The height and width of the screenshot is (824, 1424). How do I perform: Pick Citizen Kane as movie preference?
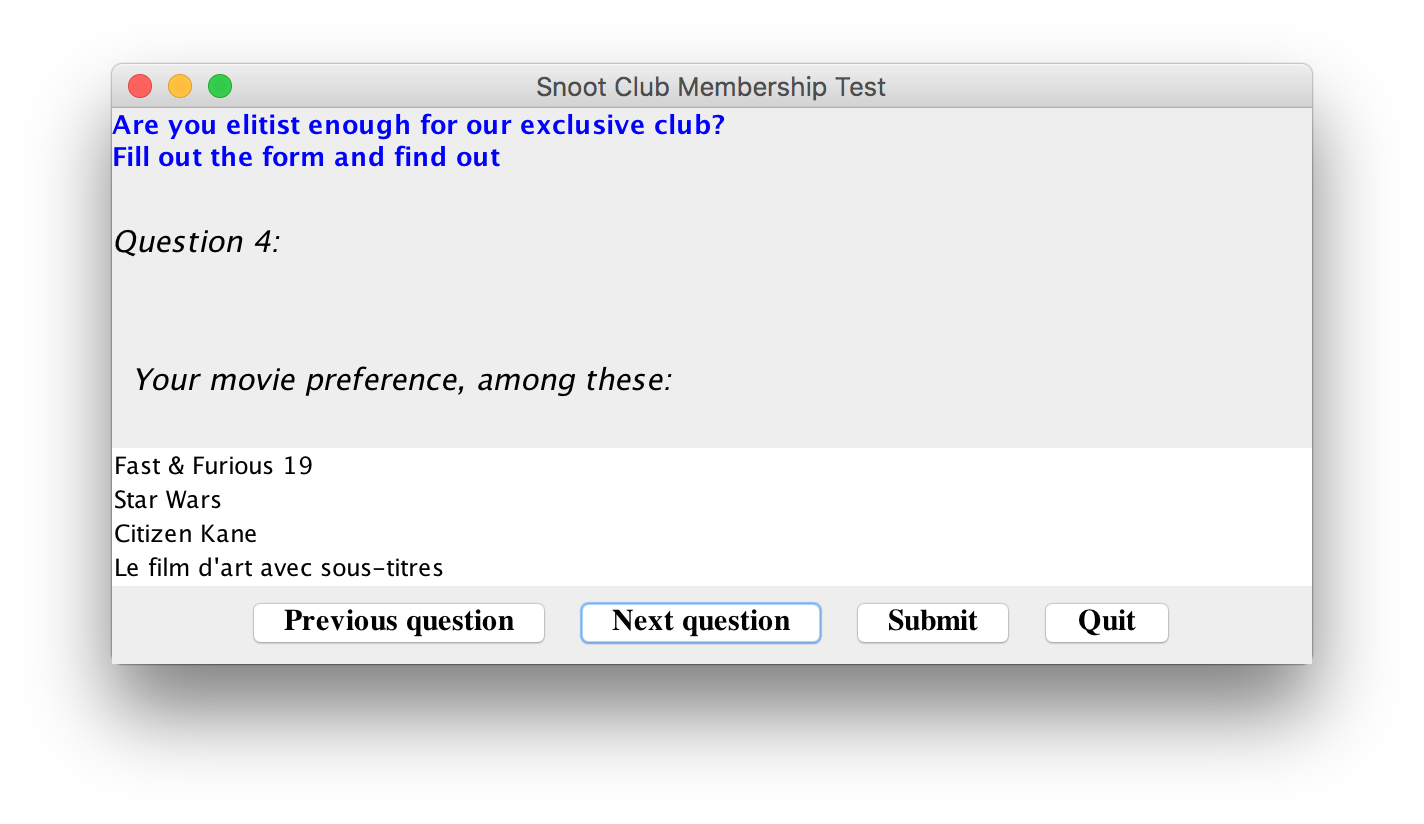(x=186, y=534)
